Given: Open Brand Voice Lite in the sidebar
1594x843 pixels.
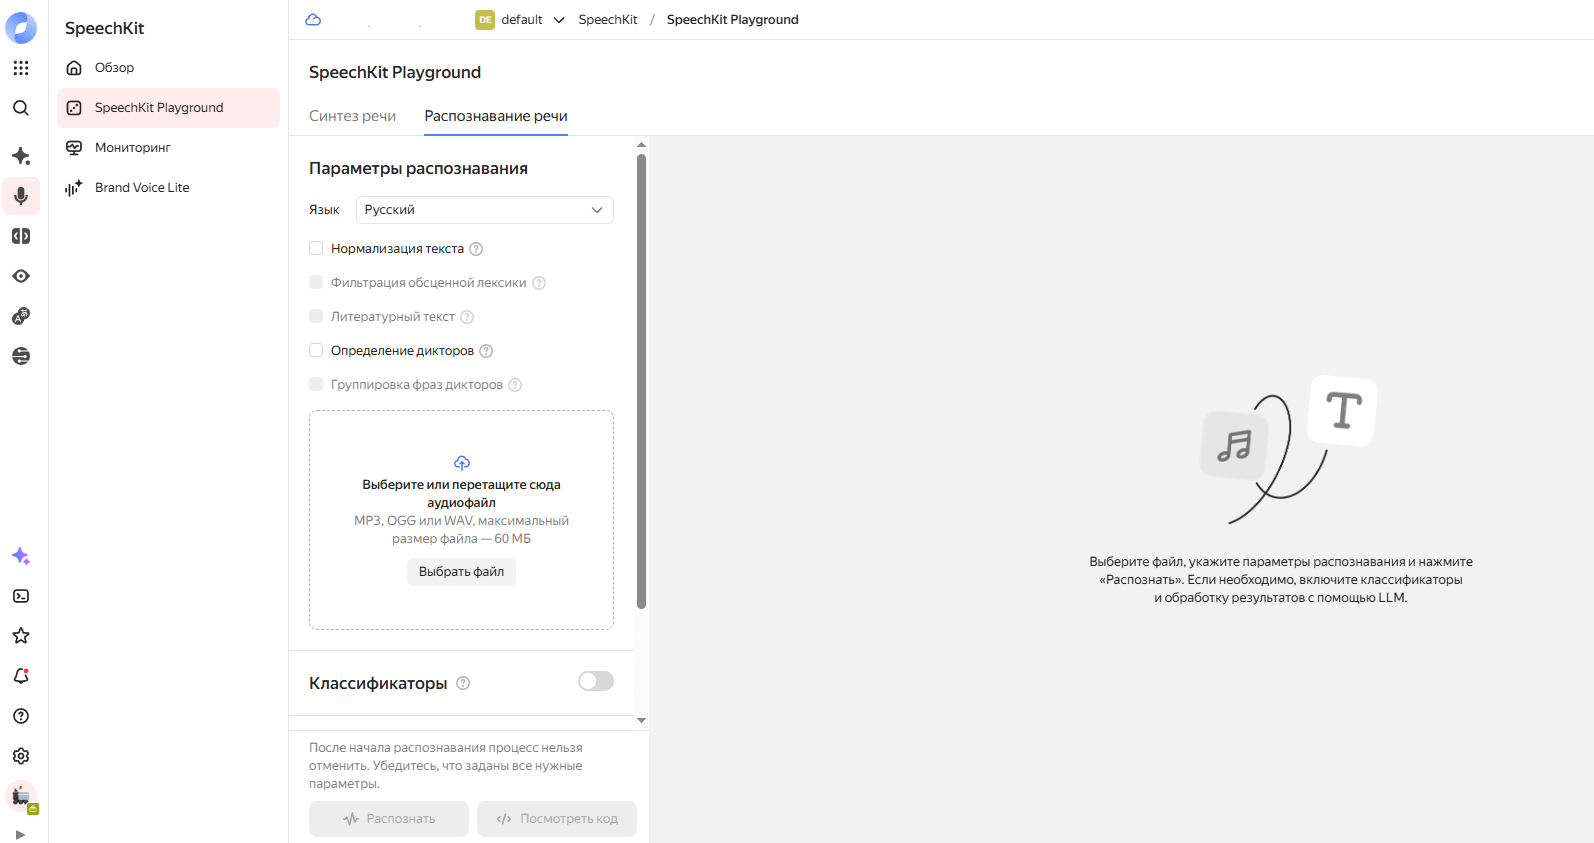Looking at the screenshot, I should click(168, 188).
